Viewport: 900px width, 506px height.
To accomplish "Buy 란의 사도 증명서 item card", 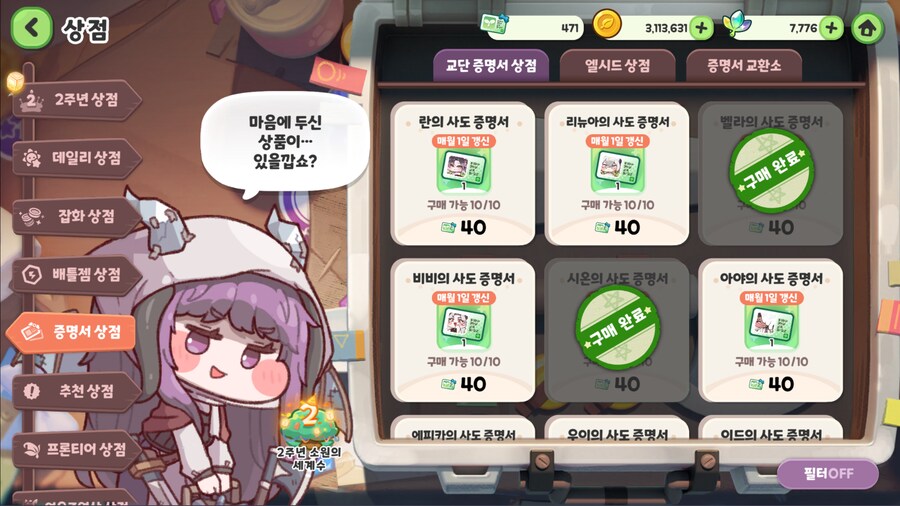I will (x=463, y=174).
